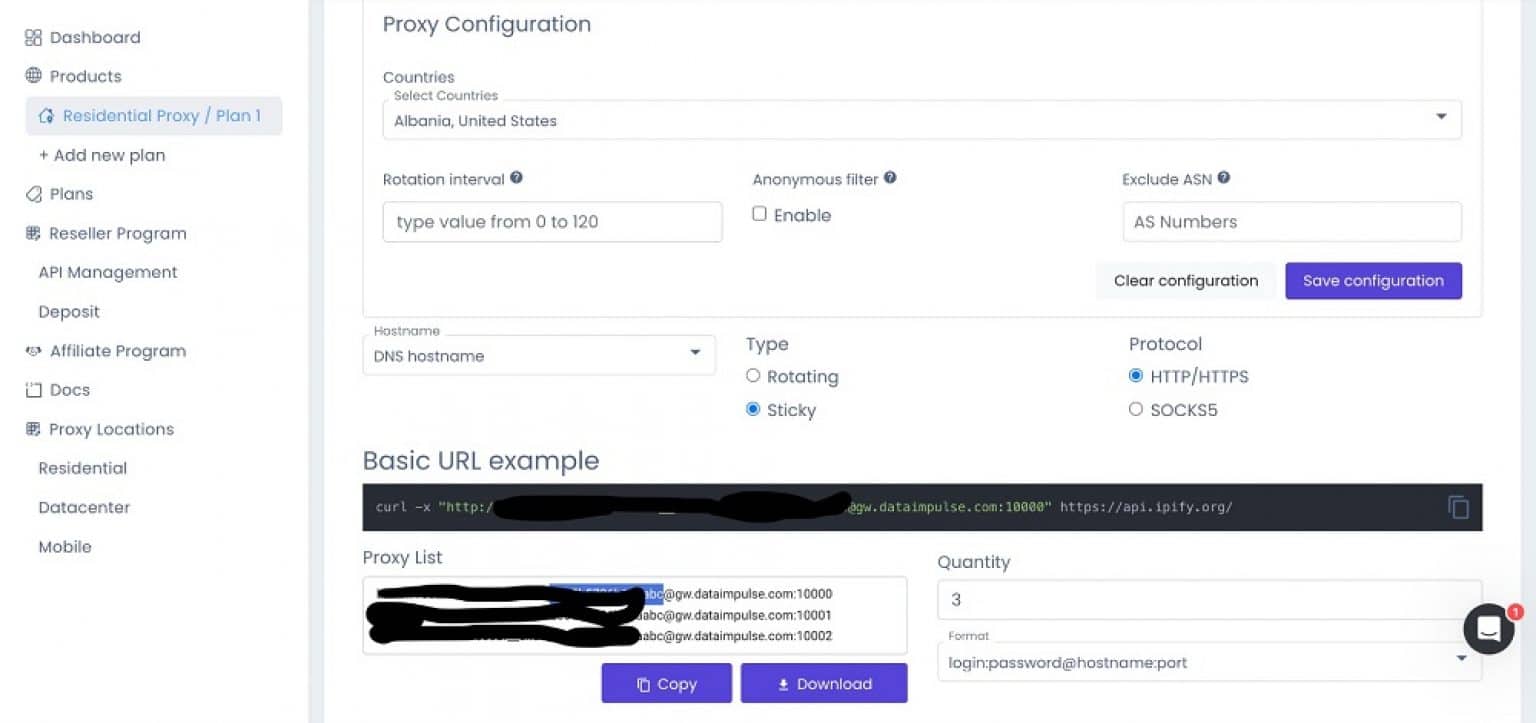Screen dimensions: 1536x723
Task: Click the Products globe icon
Action: point(33,76)
